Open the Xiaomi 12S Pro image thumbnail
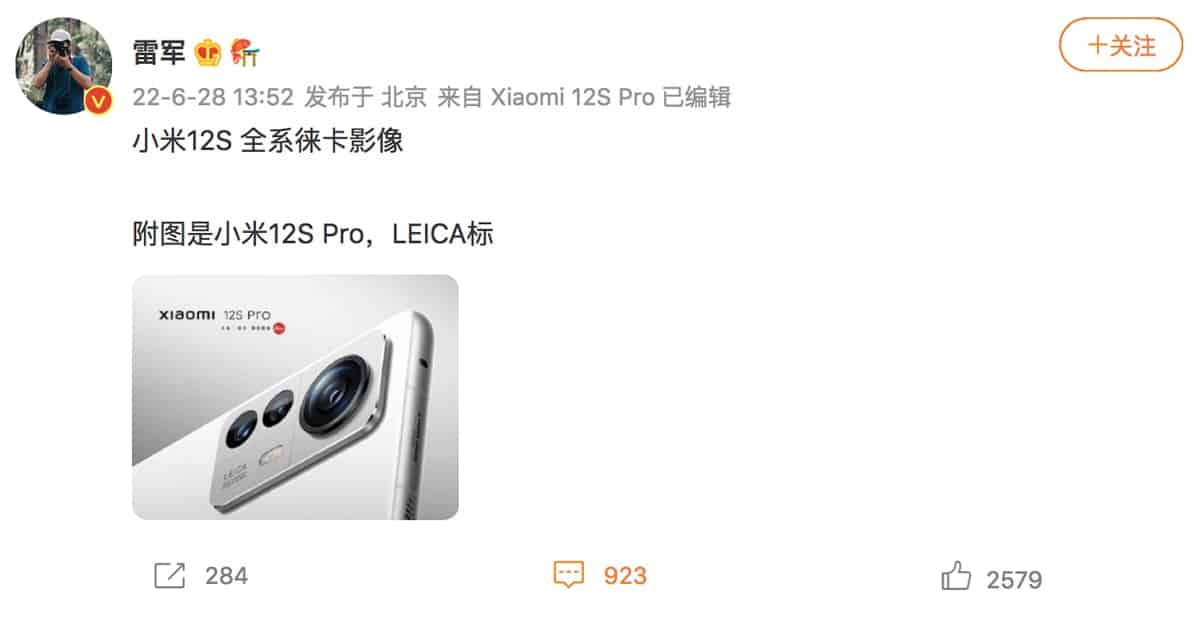The width and height of the screenshot is (1200, 630). point(295,397)
